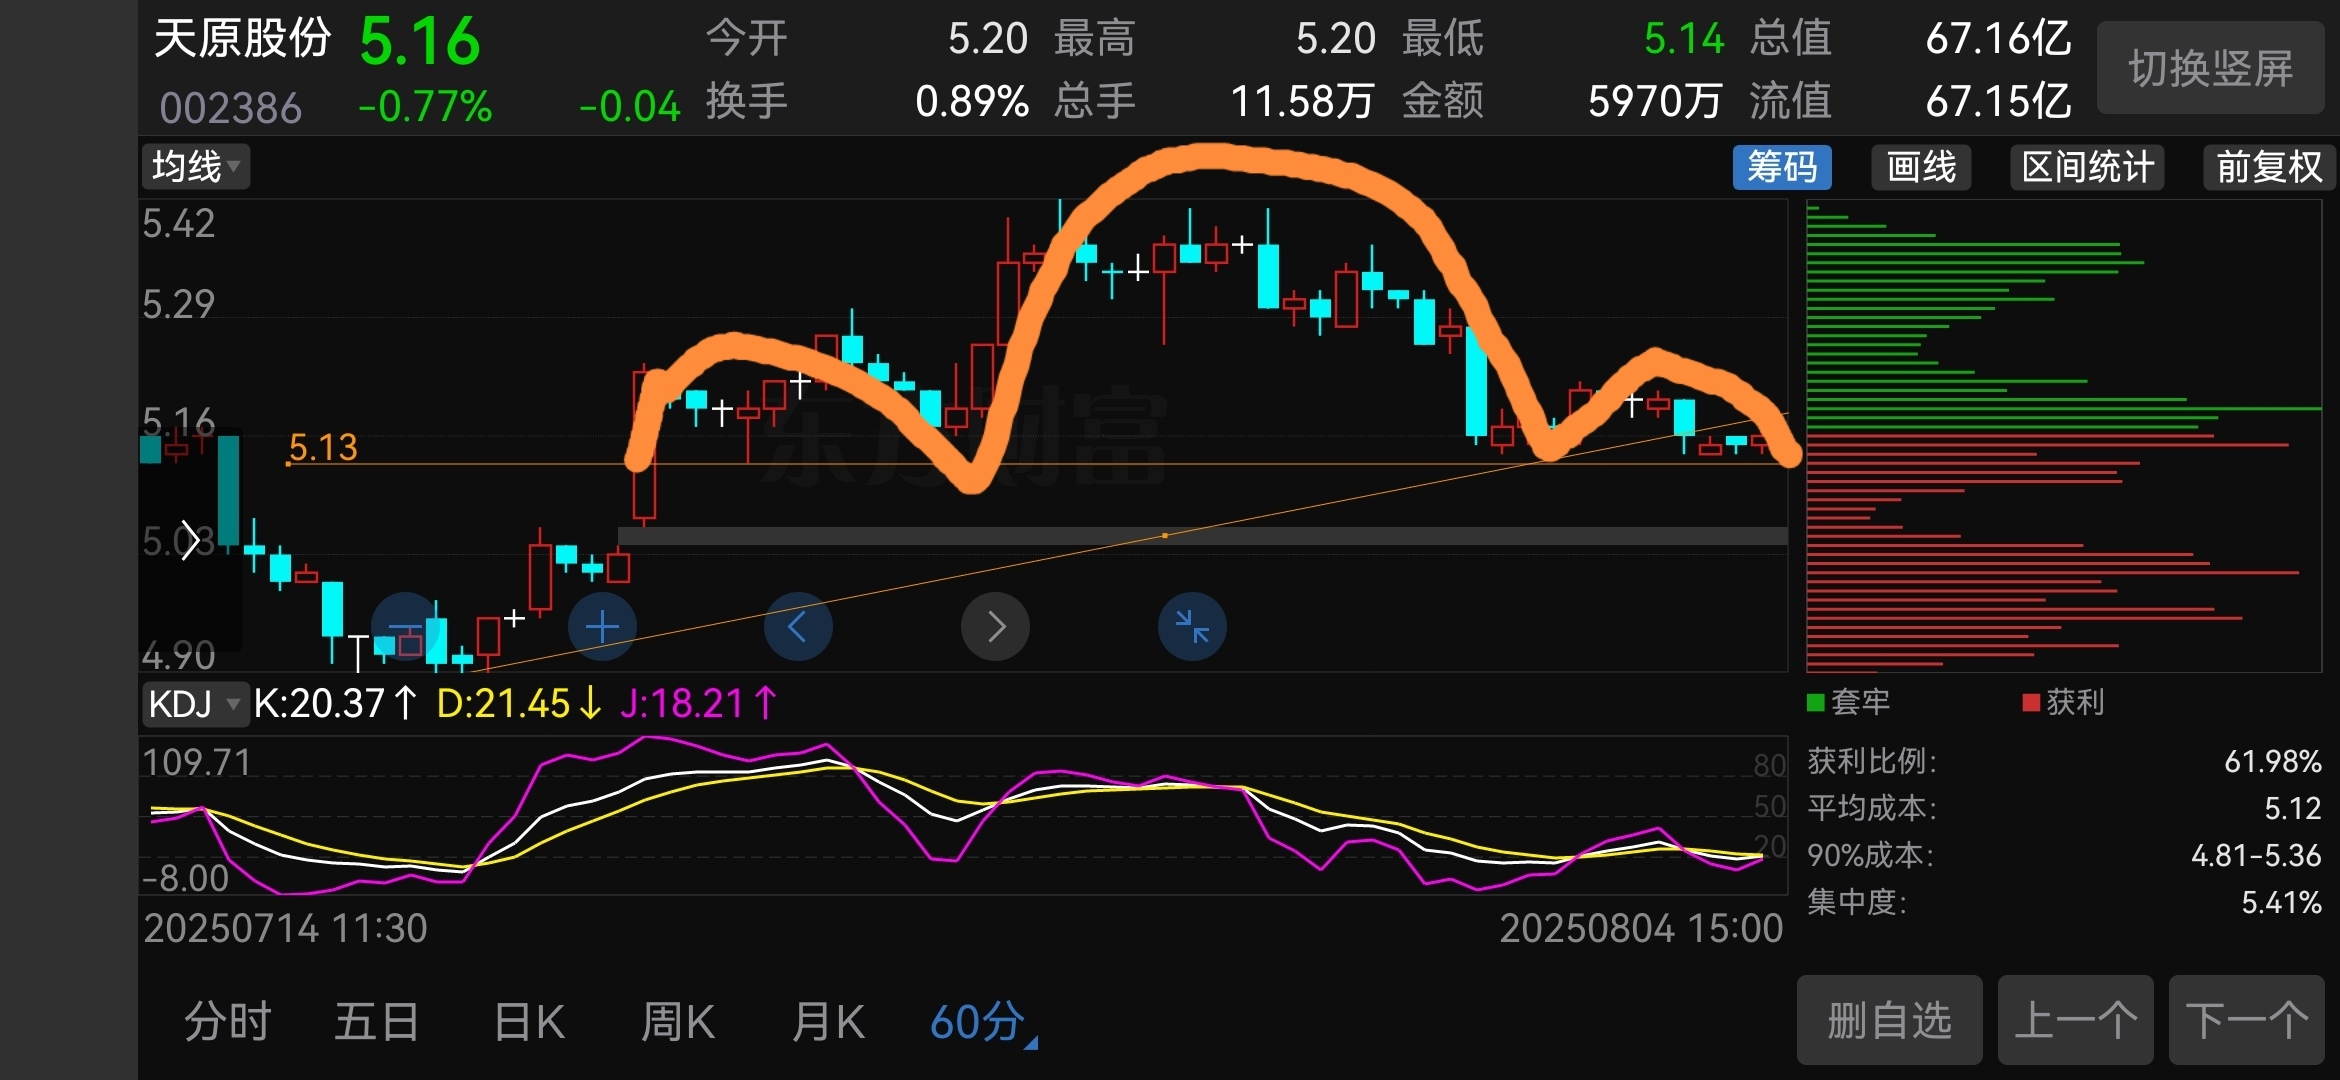Open the 画线 drawing tool
The image size is (2340, 1080).
pyautogui.click(x=1921, y=167)
